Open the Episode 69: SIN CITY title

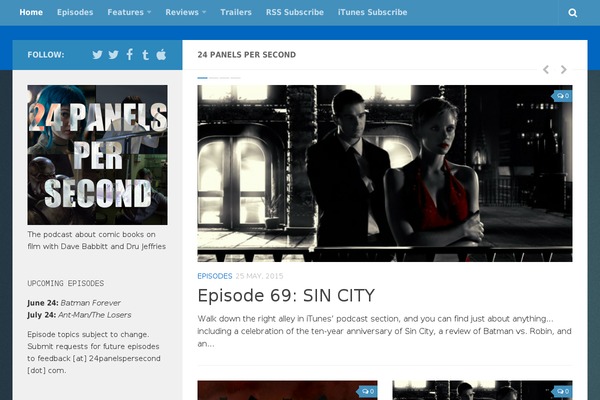pos(286,296)
